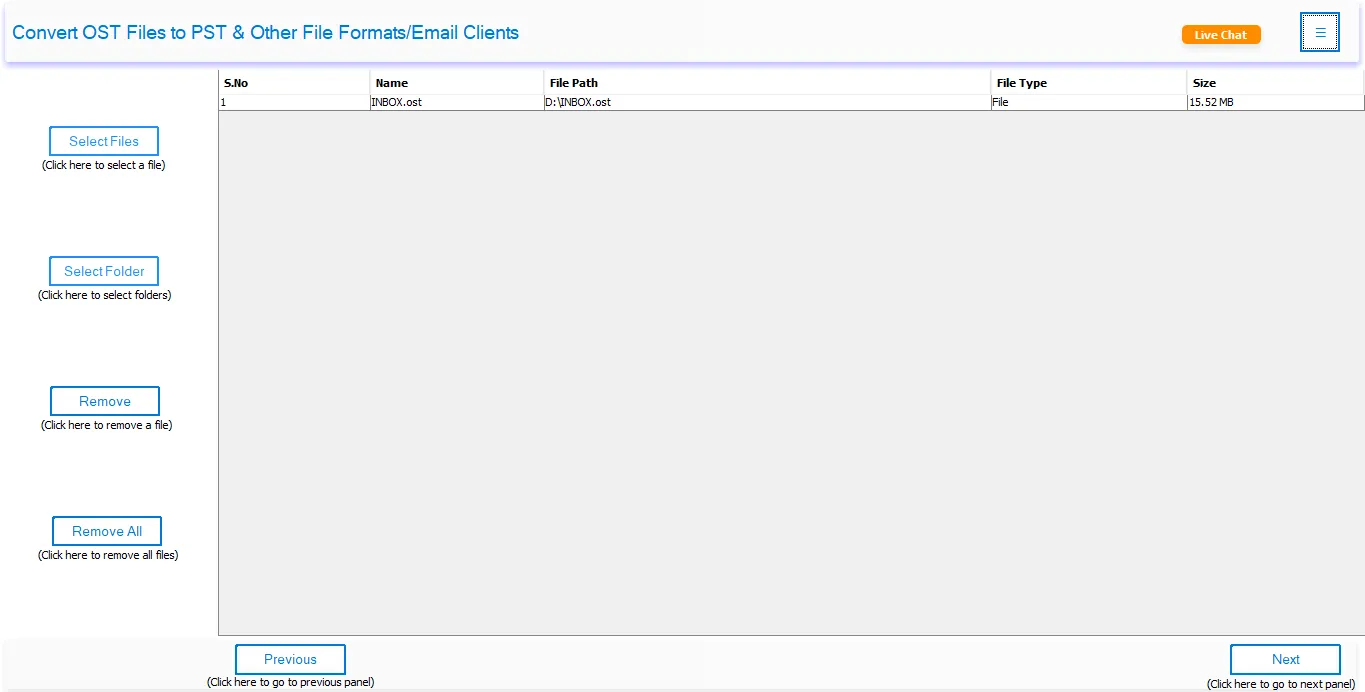Sort by the File Type column header

click(1087, 82)
